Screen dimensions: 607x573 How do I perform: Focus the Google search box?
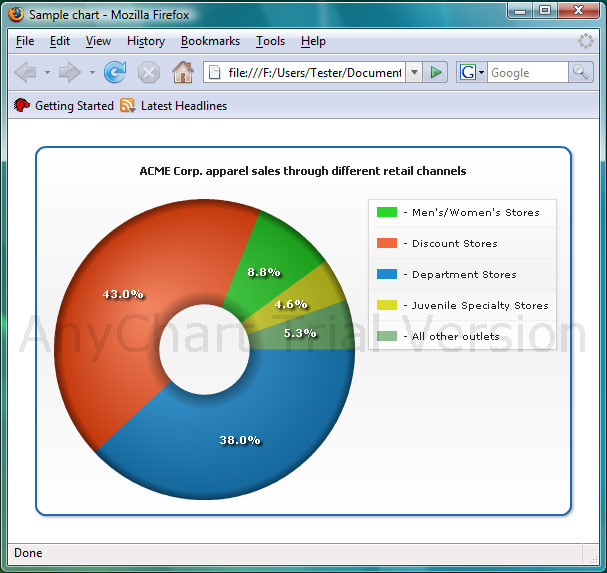tap(527, 72)
